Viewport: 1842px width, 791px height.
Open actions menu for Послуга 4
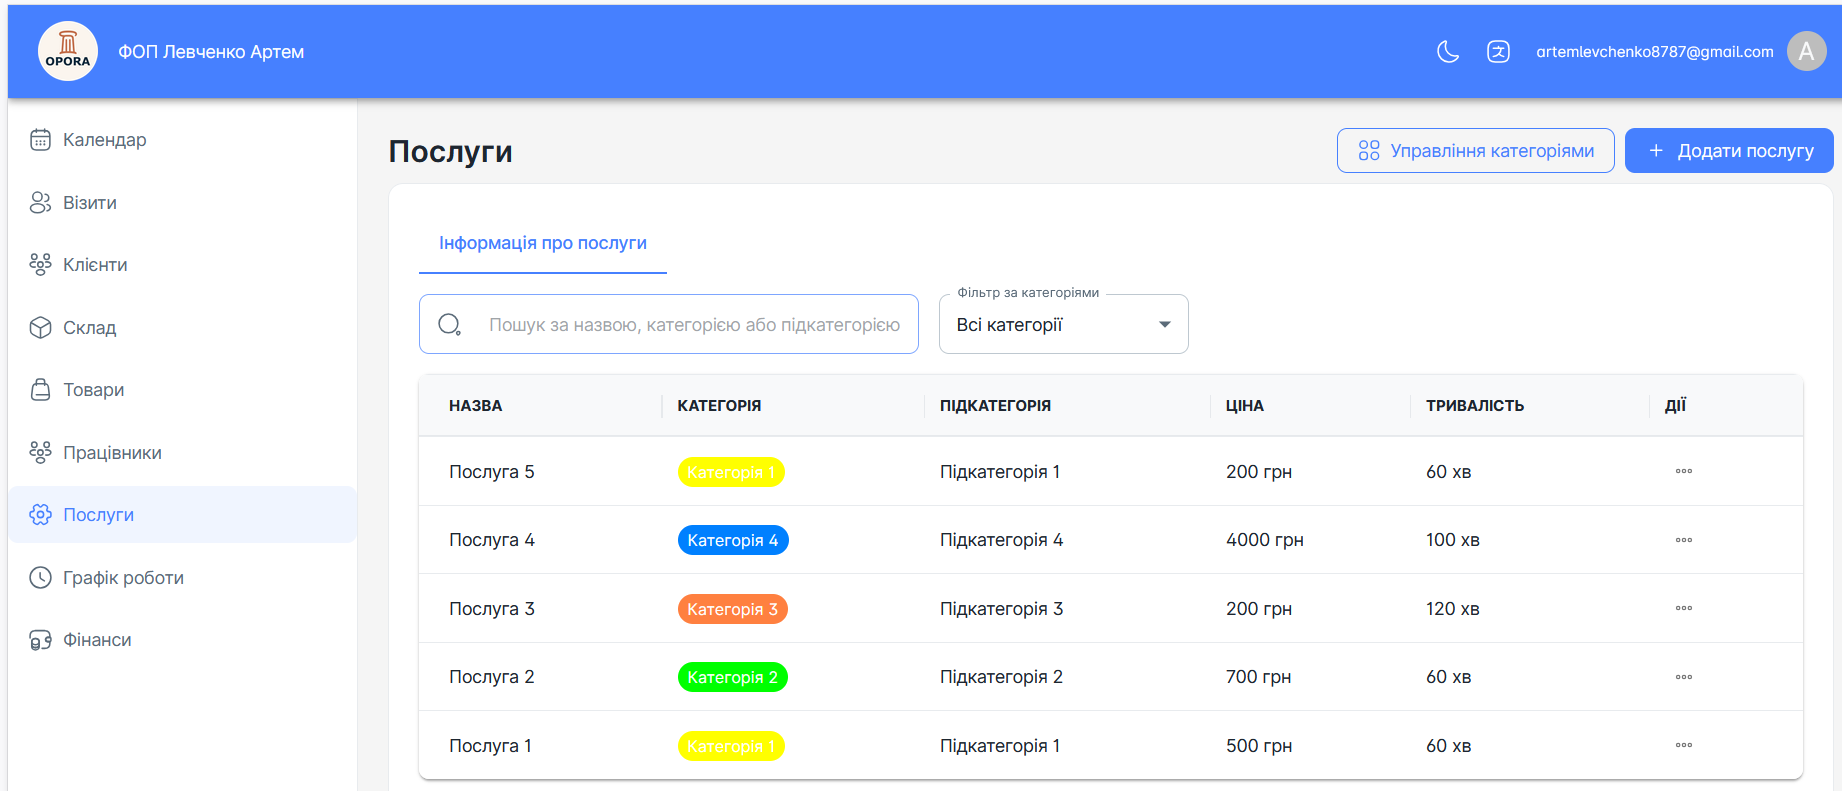click(1684, 540)
